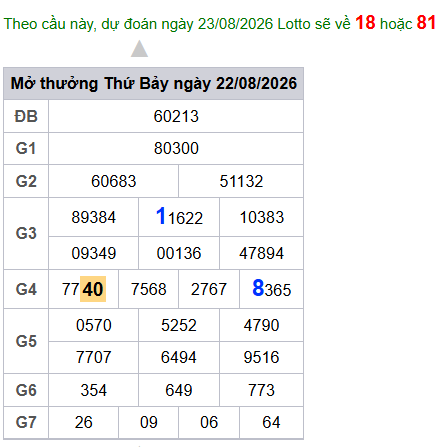
Task: Select G7 number 64
Action: click(x=271, y=422)
